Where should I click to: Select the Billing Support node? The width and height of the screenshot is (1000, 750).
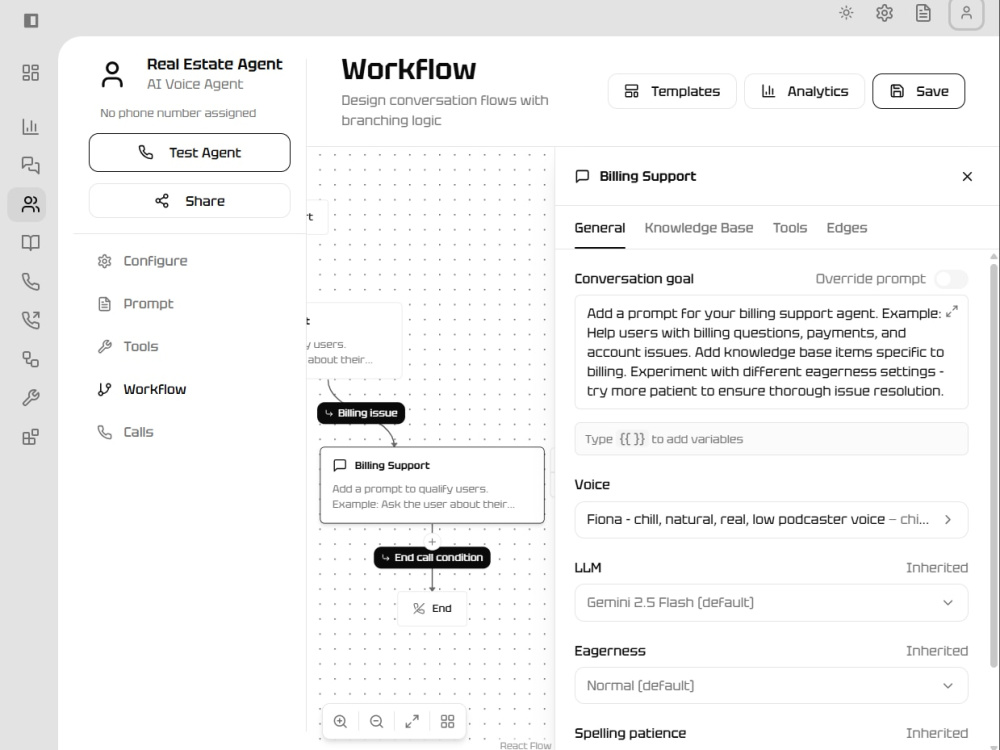(432, 485)
